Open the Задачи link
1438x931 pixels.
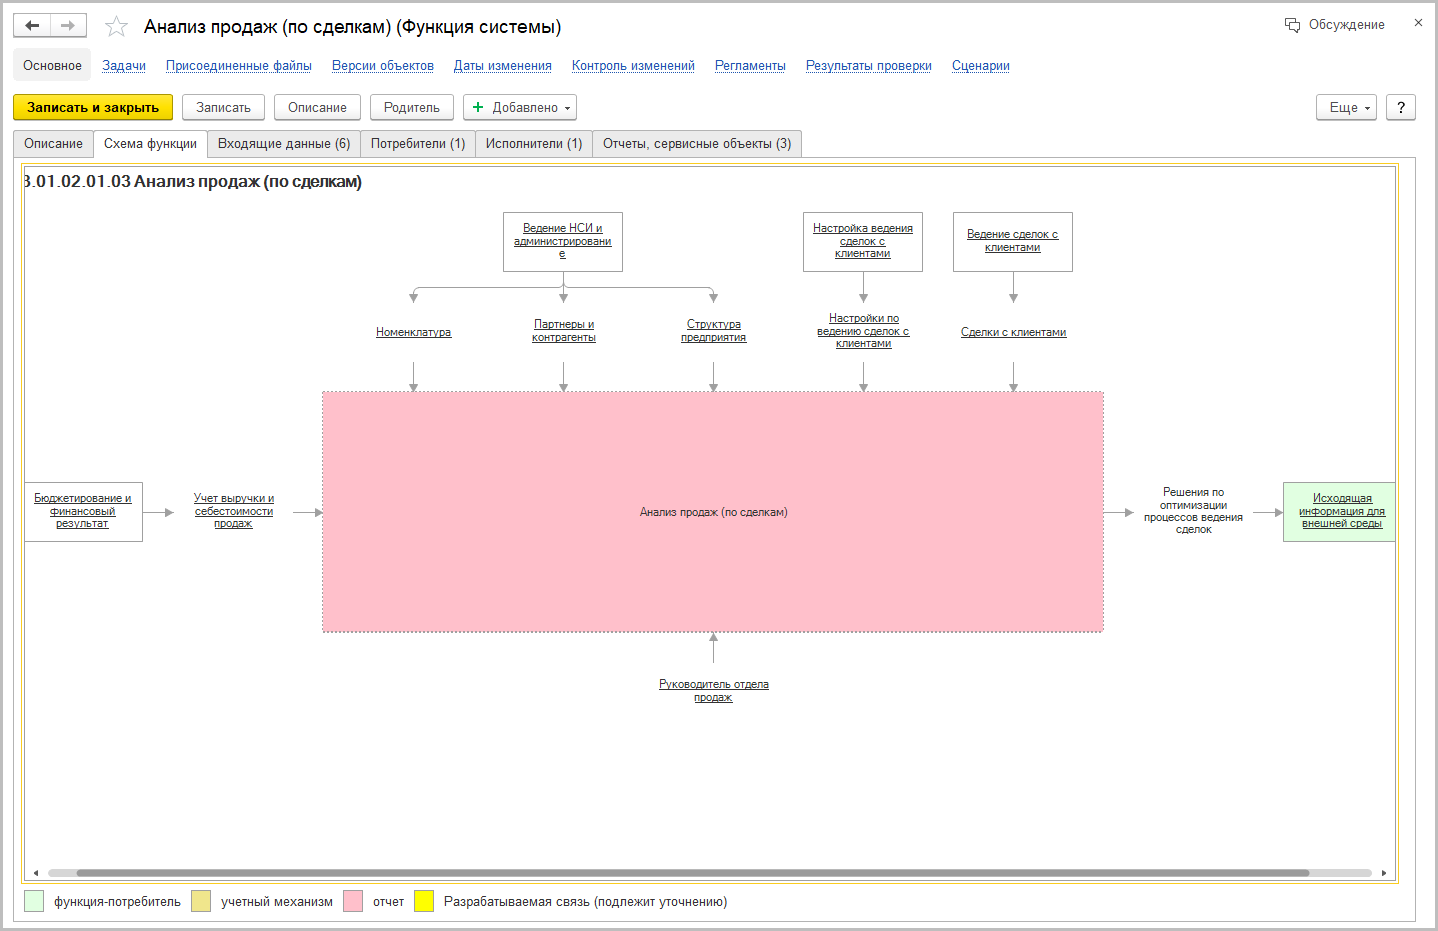[124, 66]
